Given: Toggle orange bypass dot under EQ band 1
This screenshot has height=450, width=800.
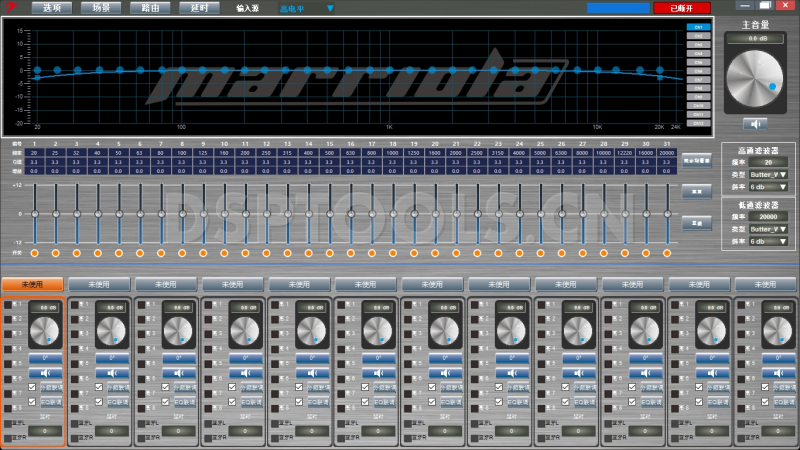Looking at the screenshot, I should pos(35,253).
